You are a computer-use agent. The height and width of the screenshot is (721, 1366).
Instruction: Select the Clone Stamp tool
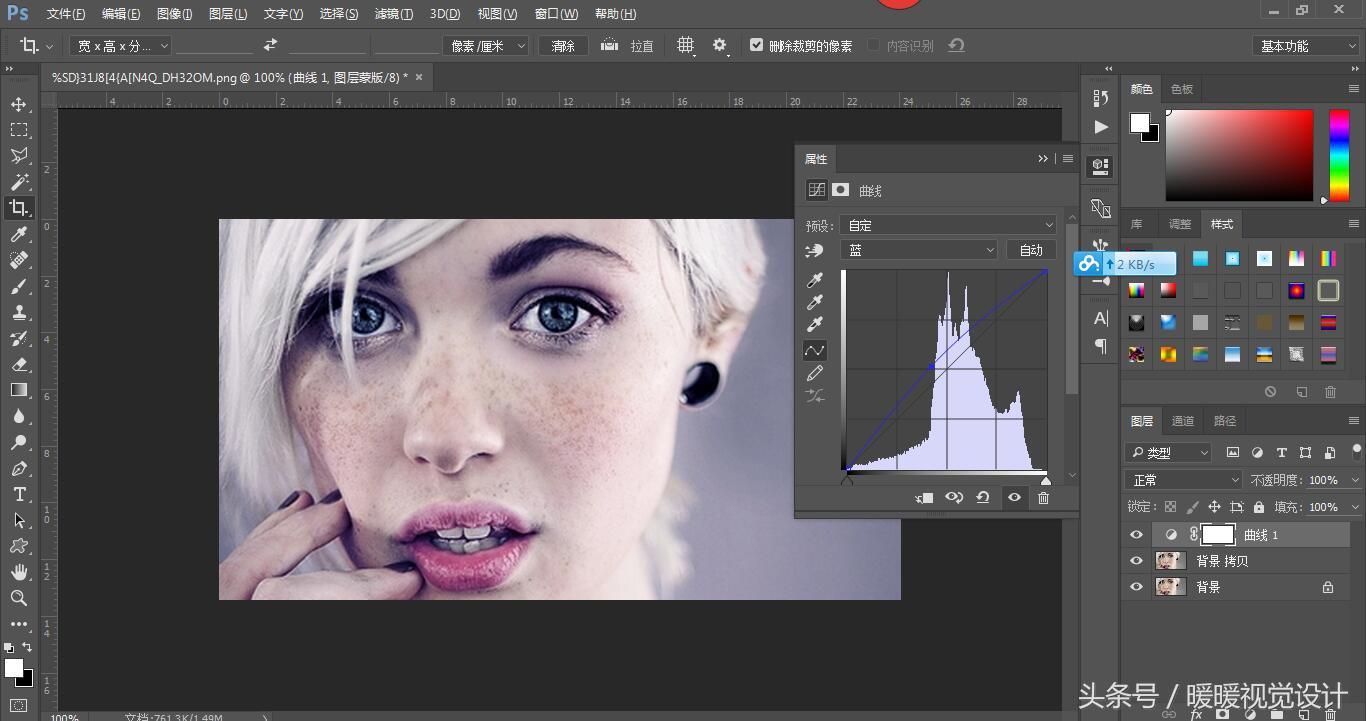[19, 312]
